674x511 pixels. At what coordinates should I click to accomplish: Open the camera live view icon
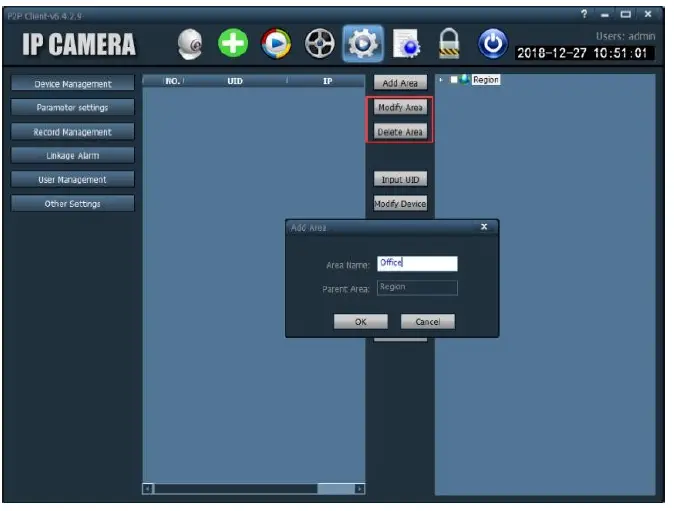[190, 44]
